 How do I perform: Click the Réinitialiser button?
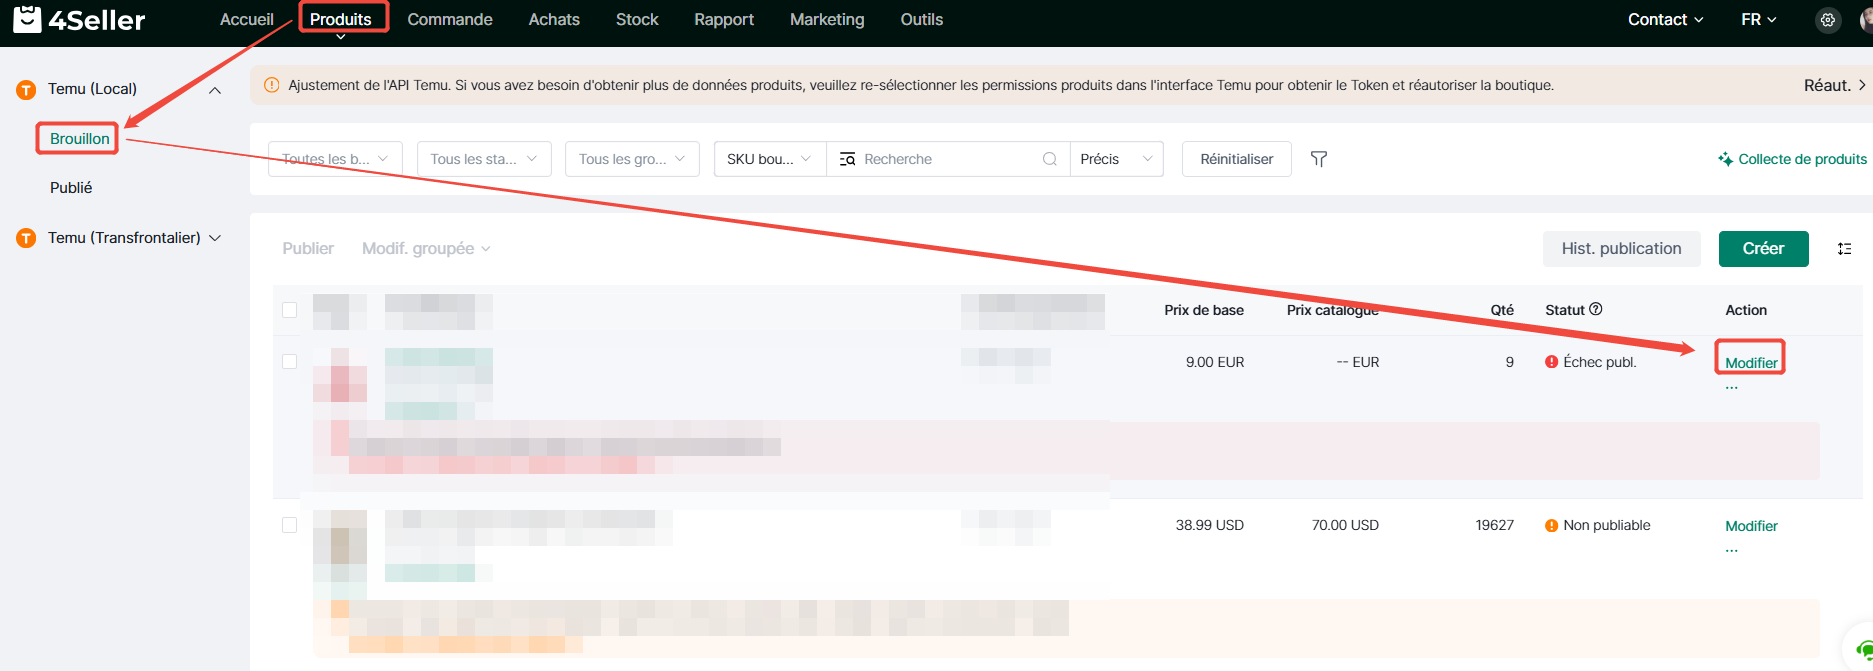tap(1237, 159)
